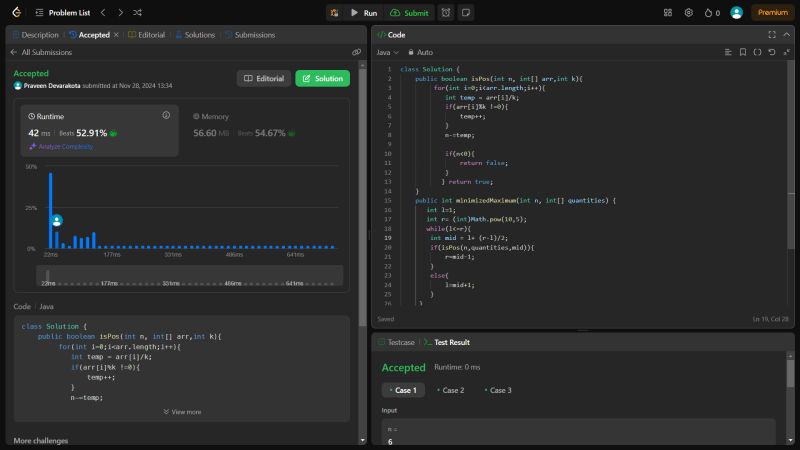Format code using the braces icon
Viewport: 800px width, 450px height.
point(757,52)
